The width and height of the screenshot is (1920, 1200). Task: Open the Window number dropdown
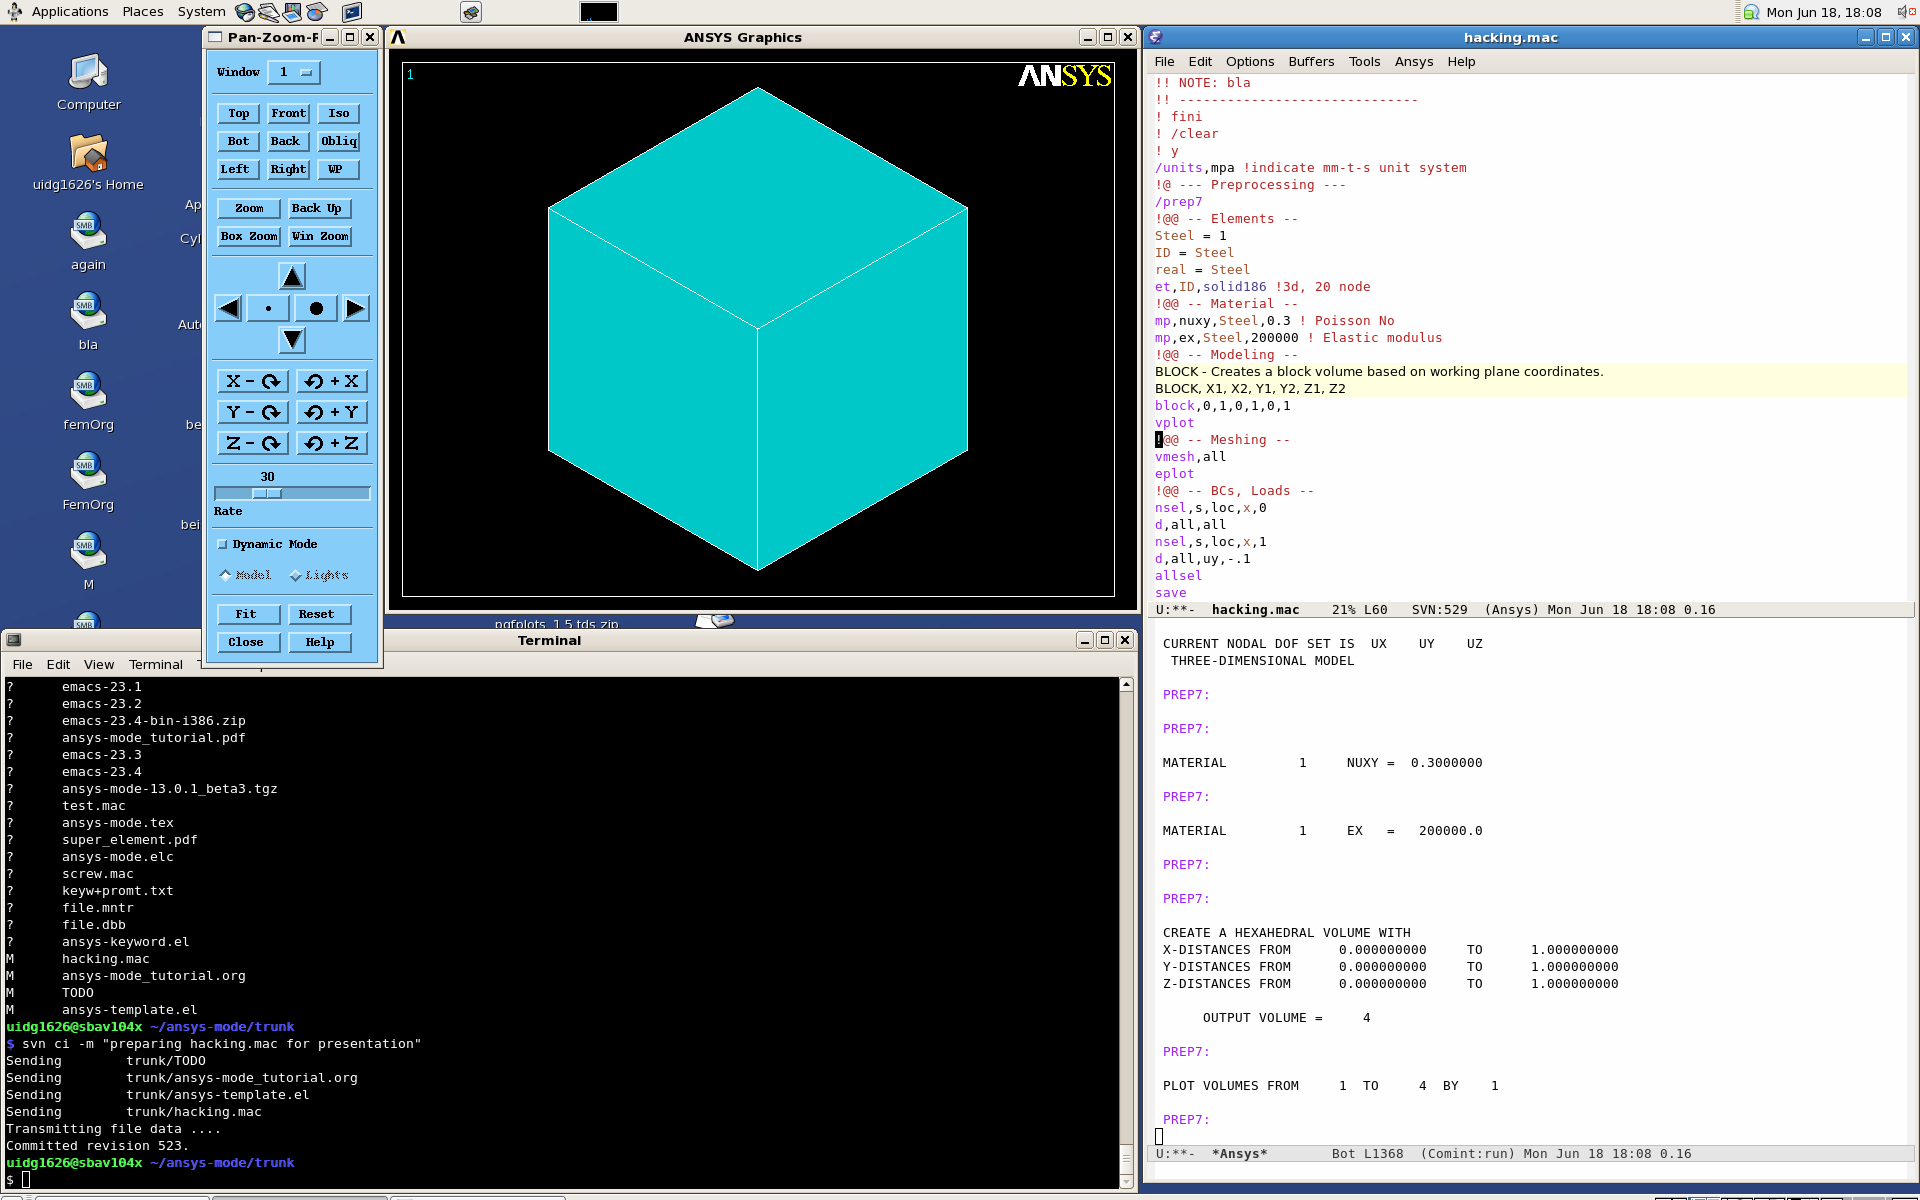[x=294, y=73]
